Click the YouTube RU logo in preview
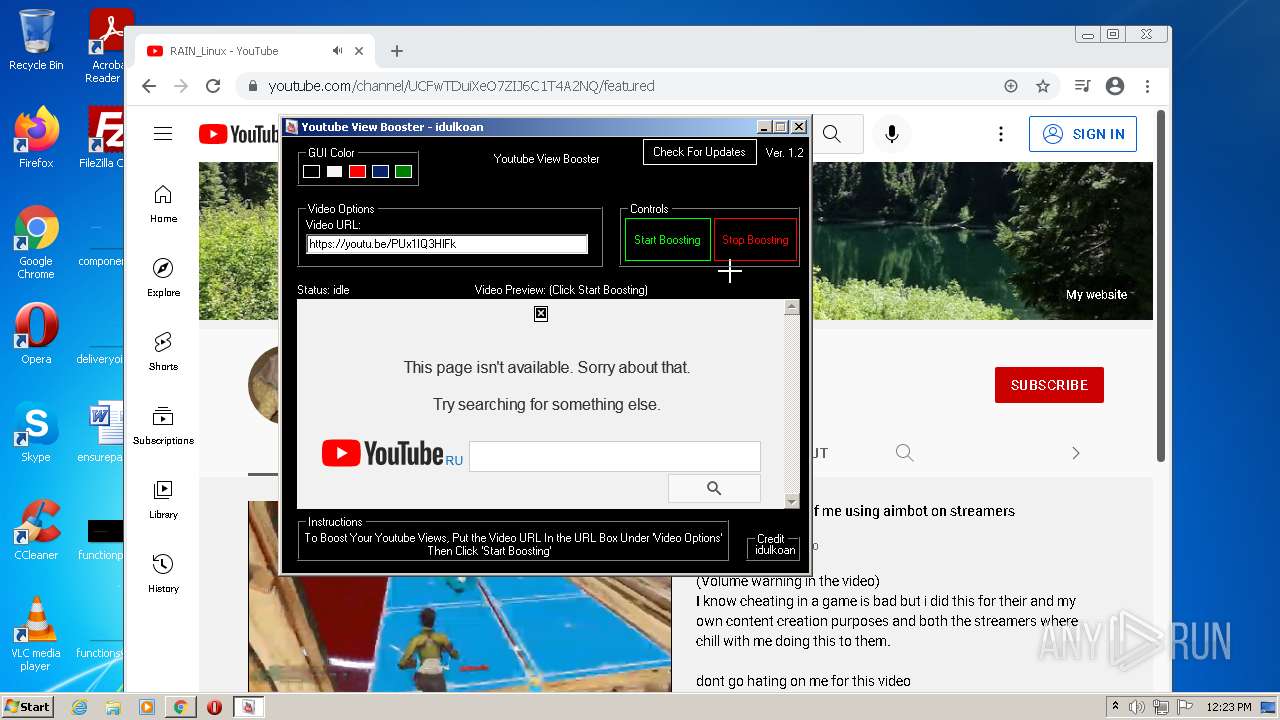Screen dimensions: 1280x720 click(x=392, y=454)
